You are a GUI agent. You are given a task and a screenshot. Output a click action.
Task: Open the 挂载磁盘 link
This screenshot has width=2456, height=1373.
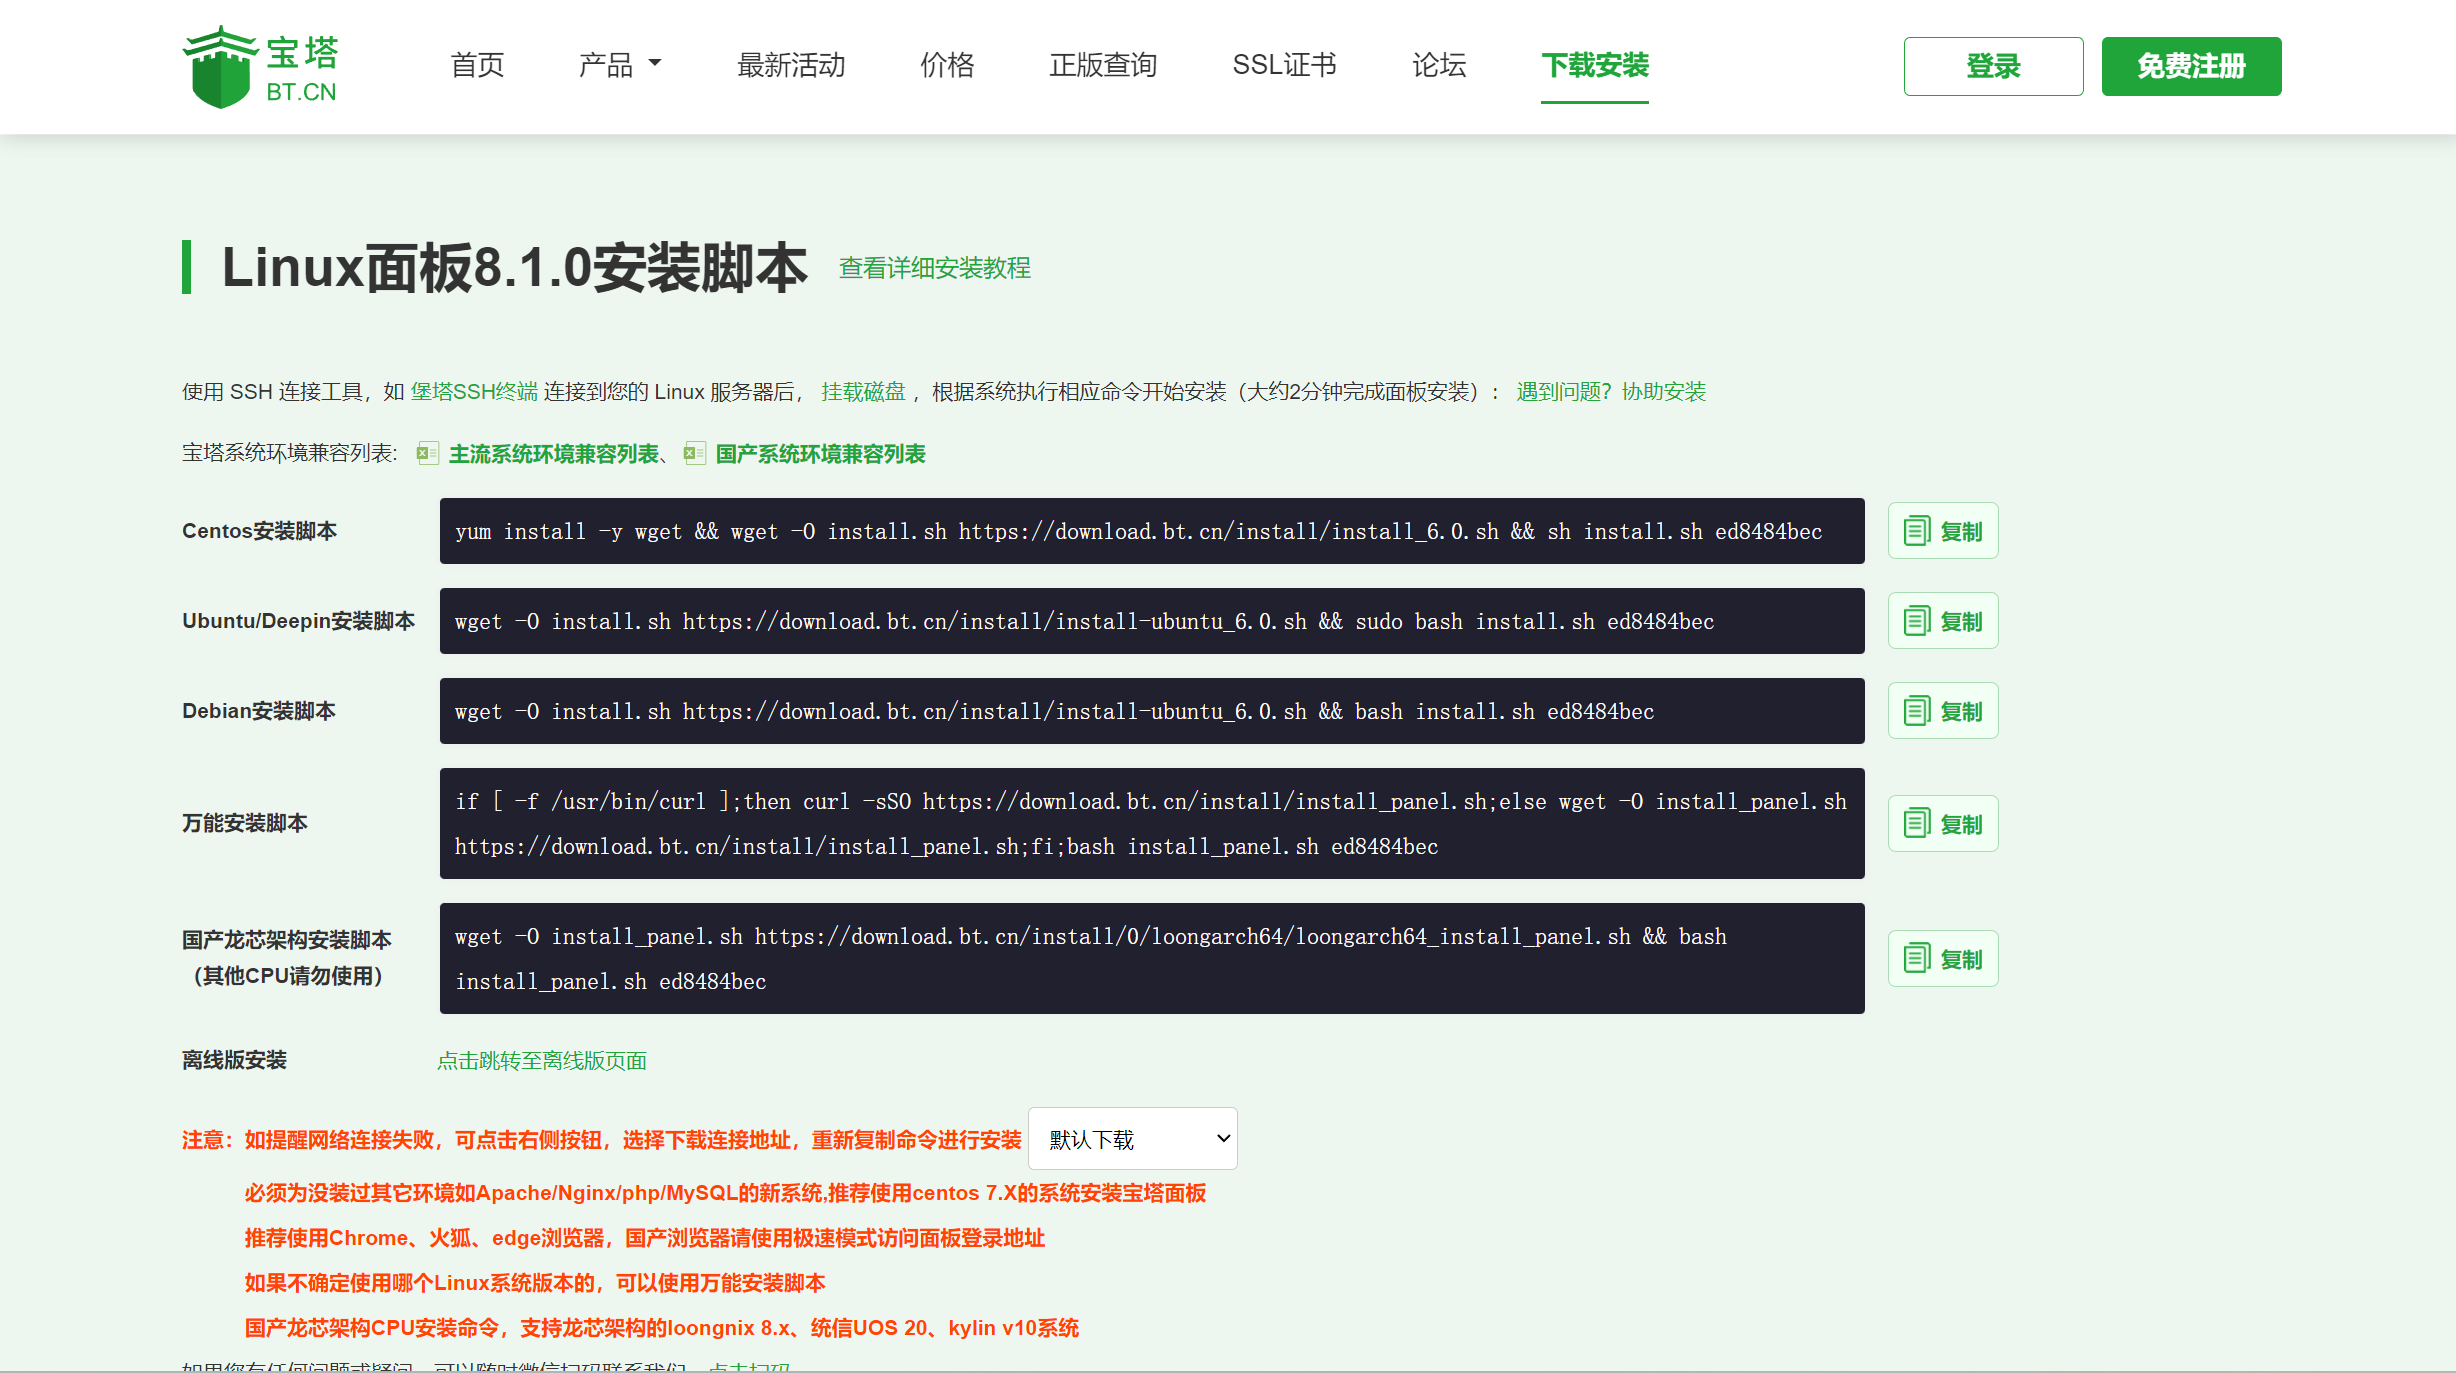(863, 392)
